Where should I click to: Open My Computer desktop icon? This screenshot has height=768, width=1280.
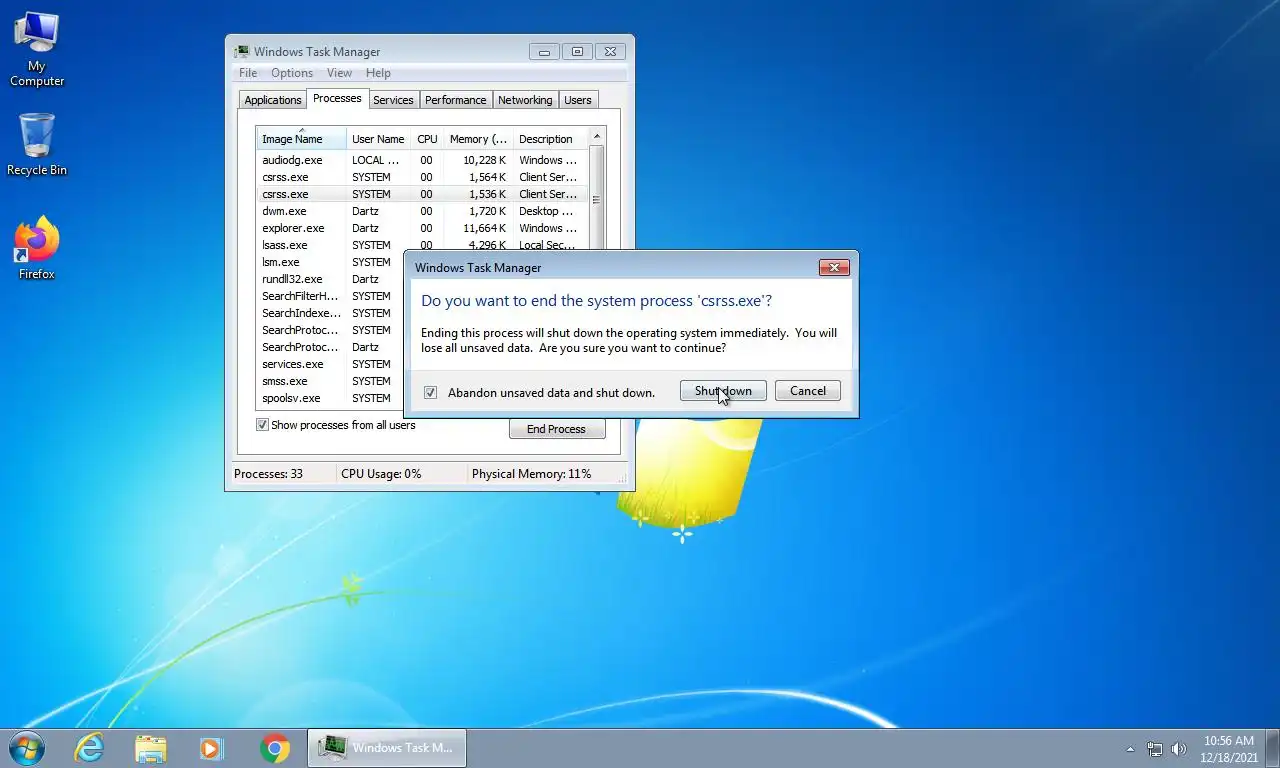pyautogui.click(x=37, y=50)
